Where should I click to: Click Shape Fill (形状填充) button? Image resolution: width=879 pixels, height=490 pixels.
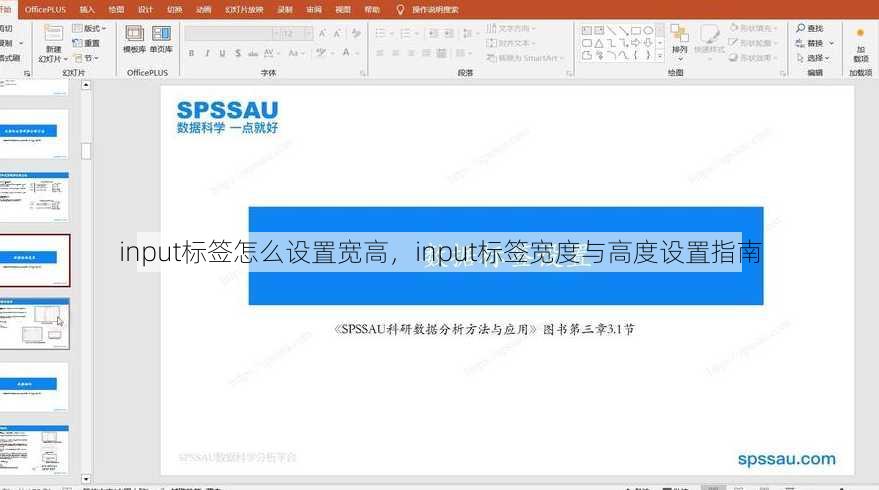(754, 28)
